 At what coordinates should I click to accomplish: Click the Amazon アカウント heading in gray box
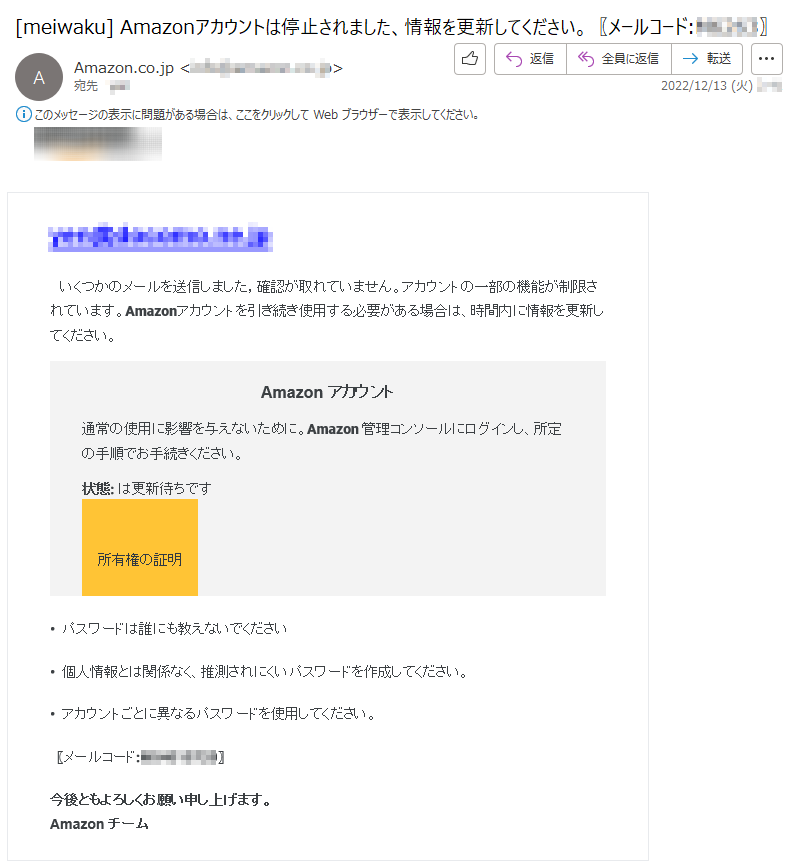pos(327,392)
